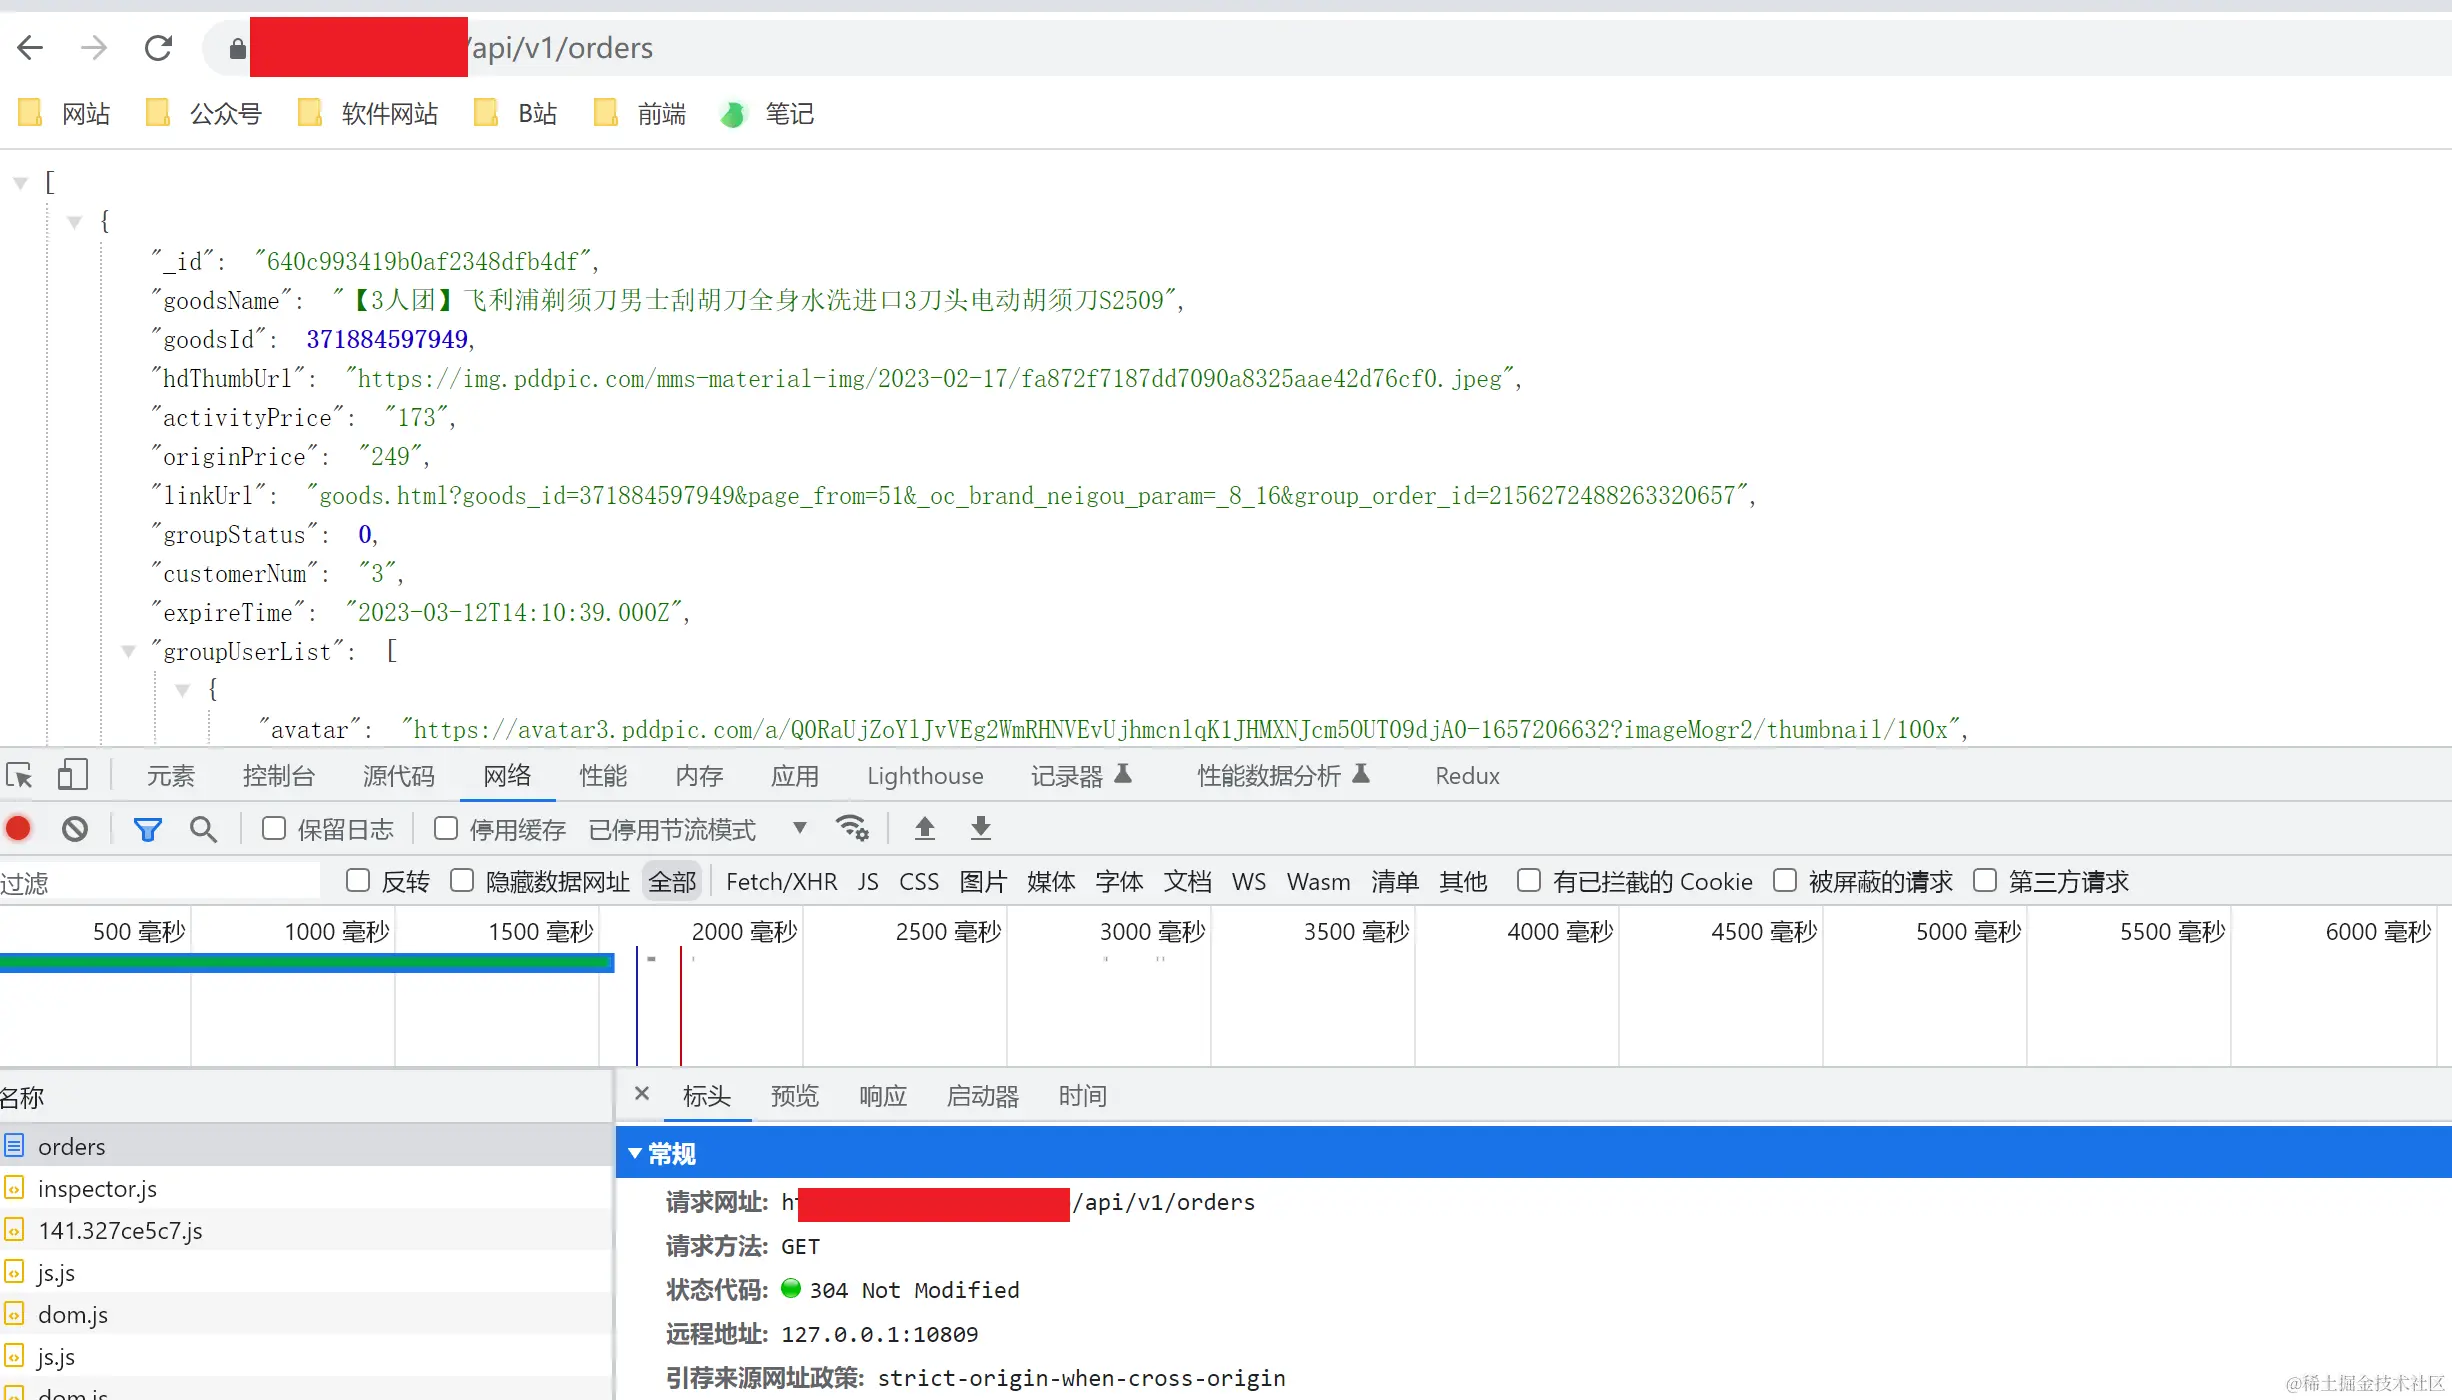2452x1400 pixels.
Task: Filter requests by Fetch/XHR
Action: [x=782, y=881]
